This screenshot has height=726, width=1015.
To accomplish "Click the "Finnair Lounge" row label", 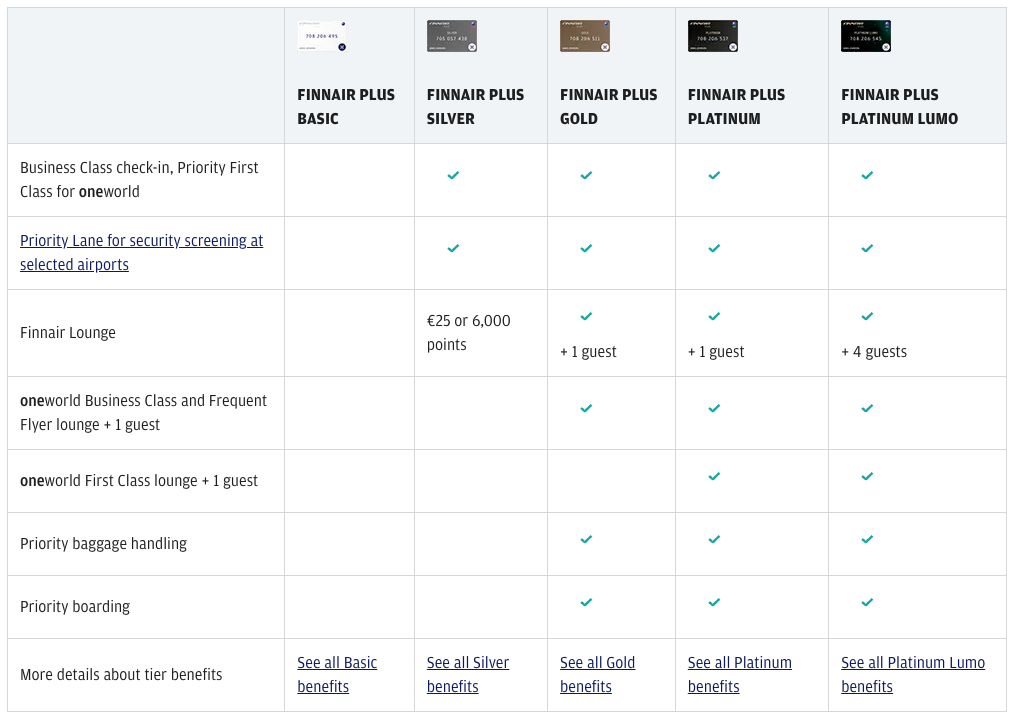I will pyautogui.click(x=68, y=333).
